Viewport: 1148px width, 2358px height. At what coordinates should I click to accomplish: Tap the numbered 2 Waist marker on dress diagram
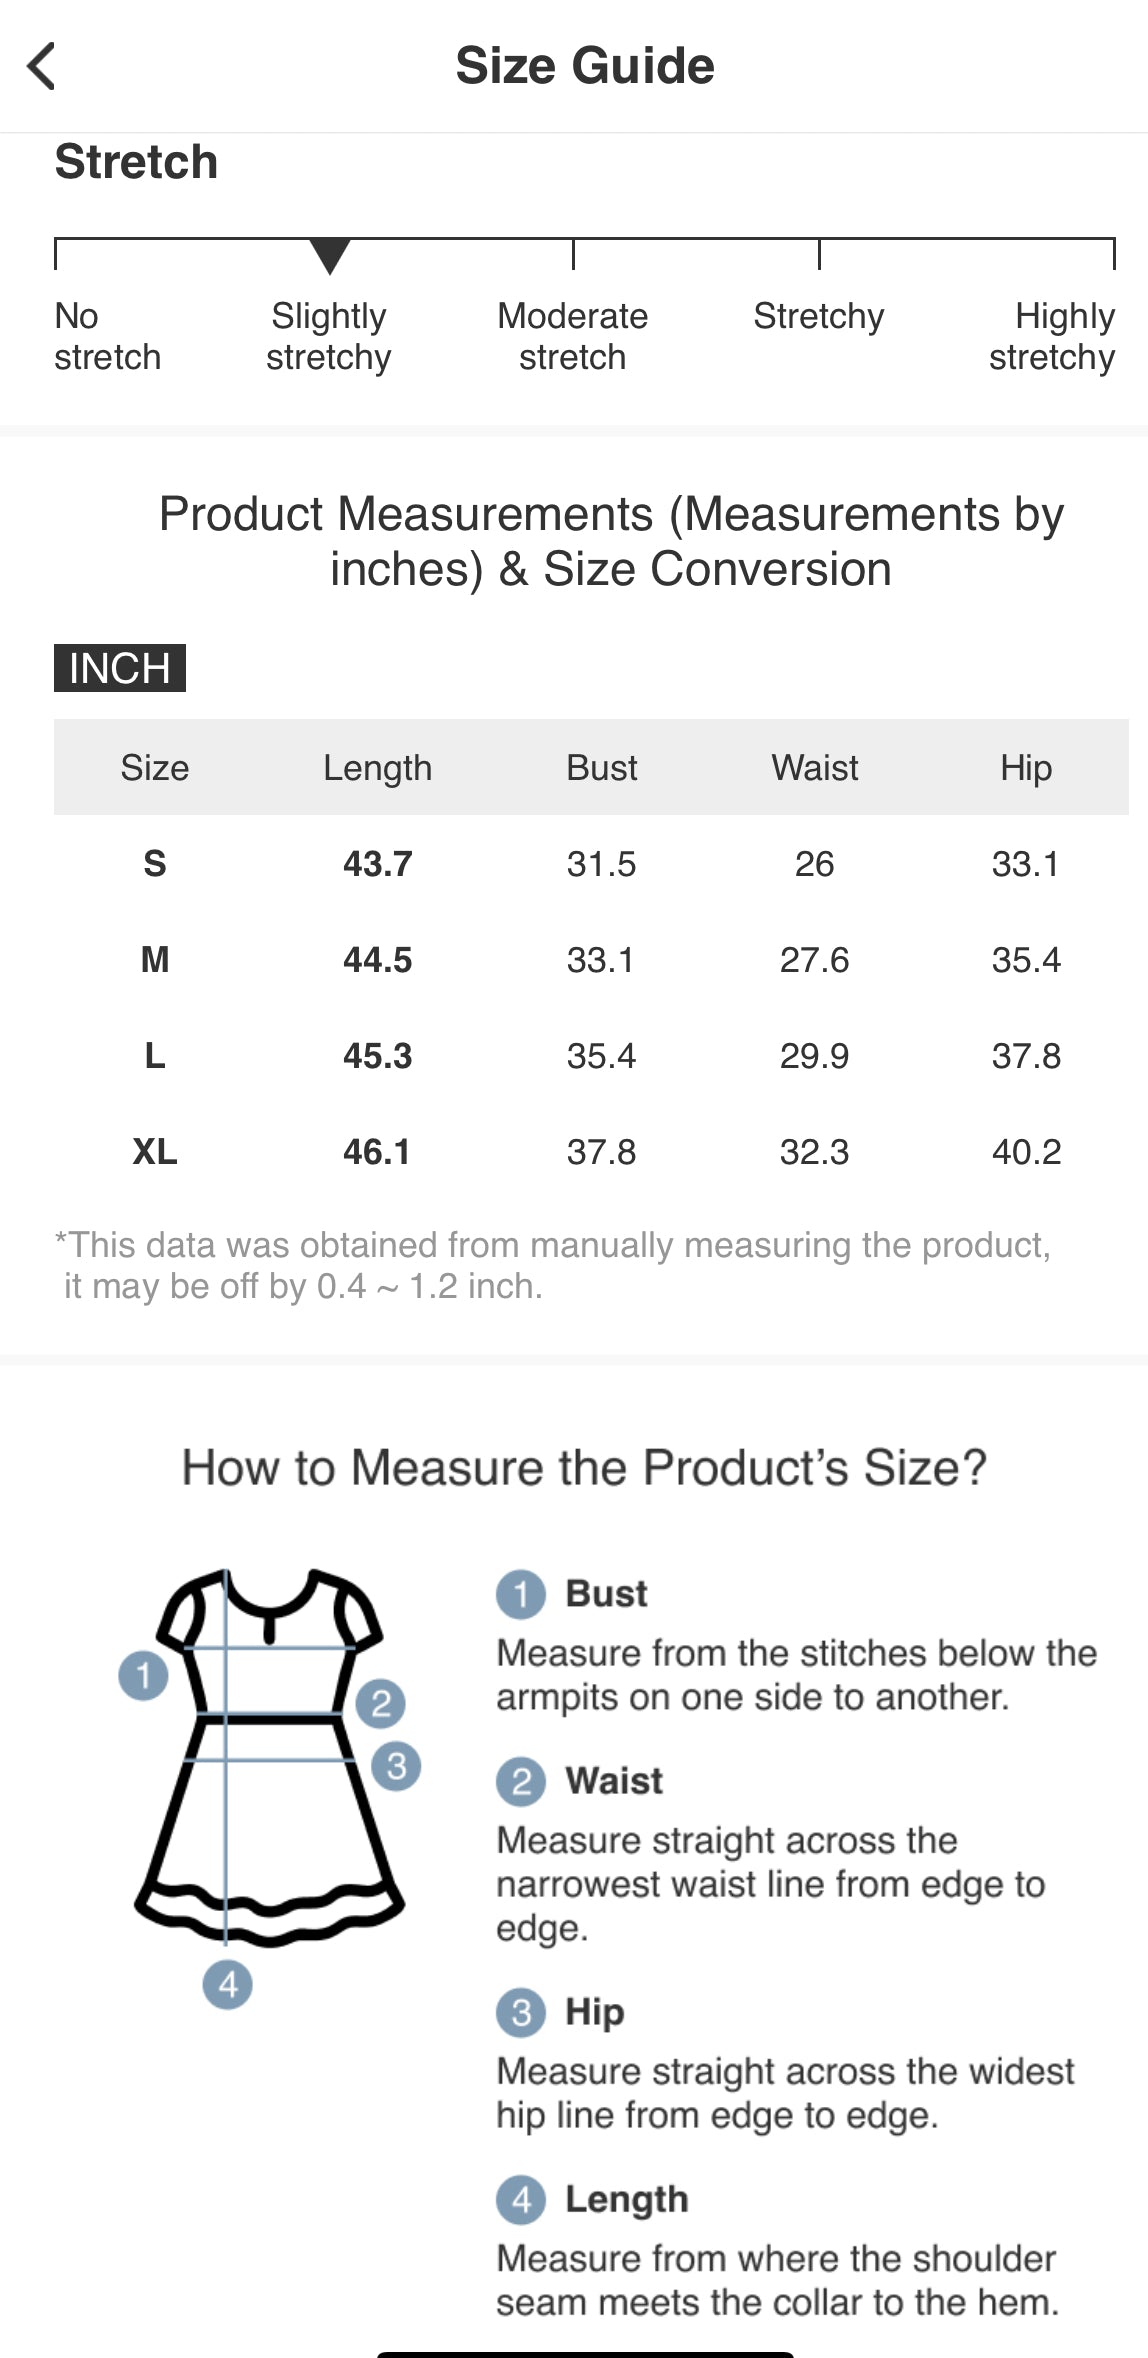coord(381,1702)
